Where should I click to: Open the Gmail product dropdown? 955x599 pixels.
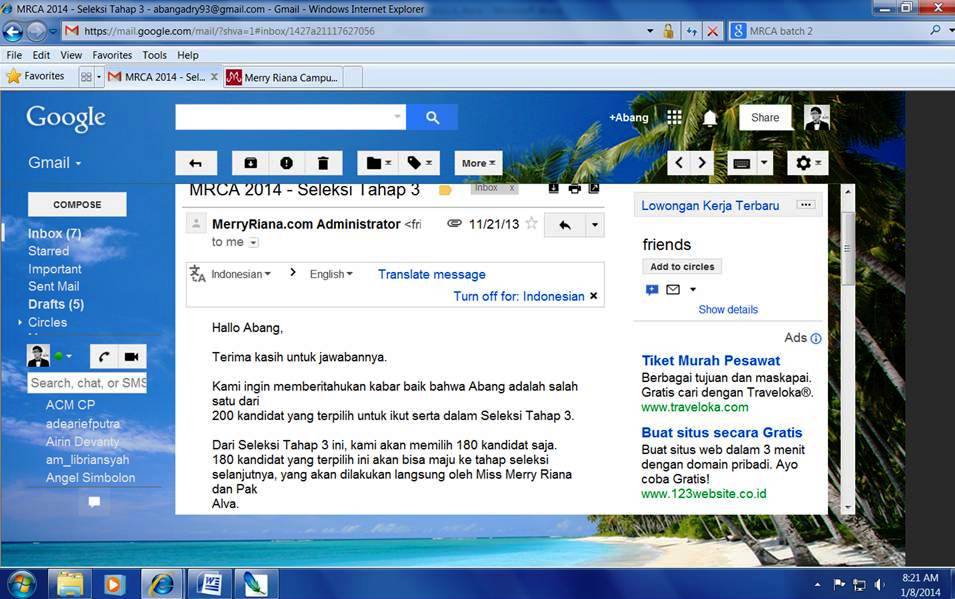pyautogui.click(x=54, y=163)
